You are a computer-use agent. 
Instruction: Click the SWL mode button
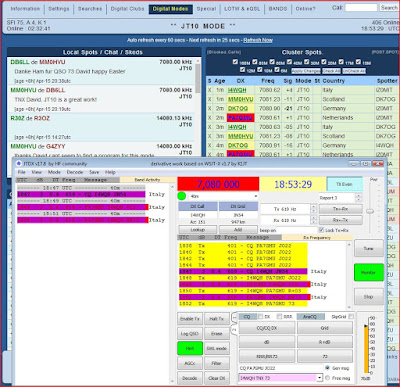pos(217,348)
